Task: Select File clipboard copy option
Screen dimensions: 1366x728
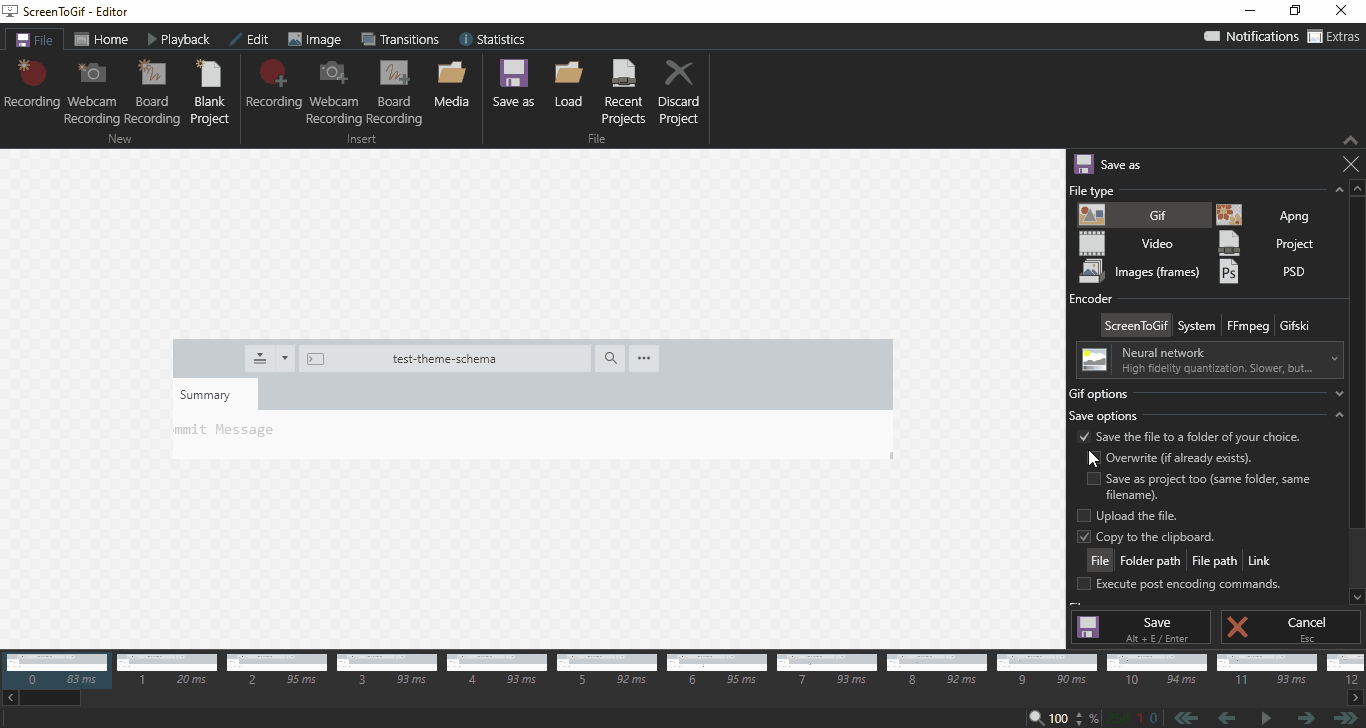Action: coord(1100,561)
